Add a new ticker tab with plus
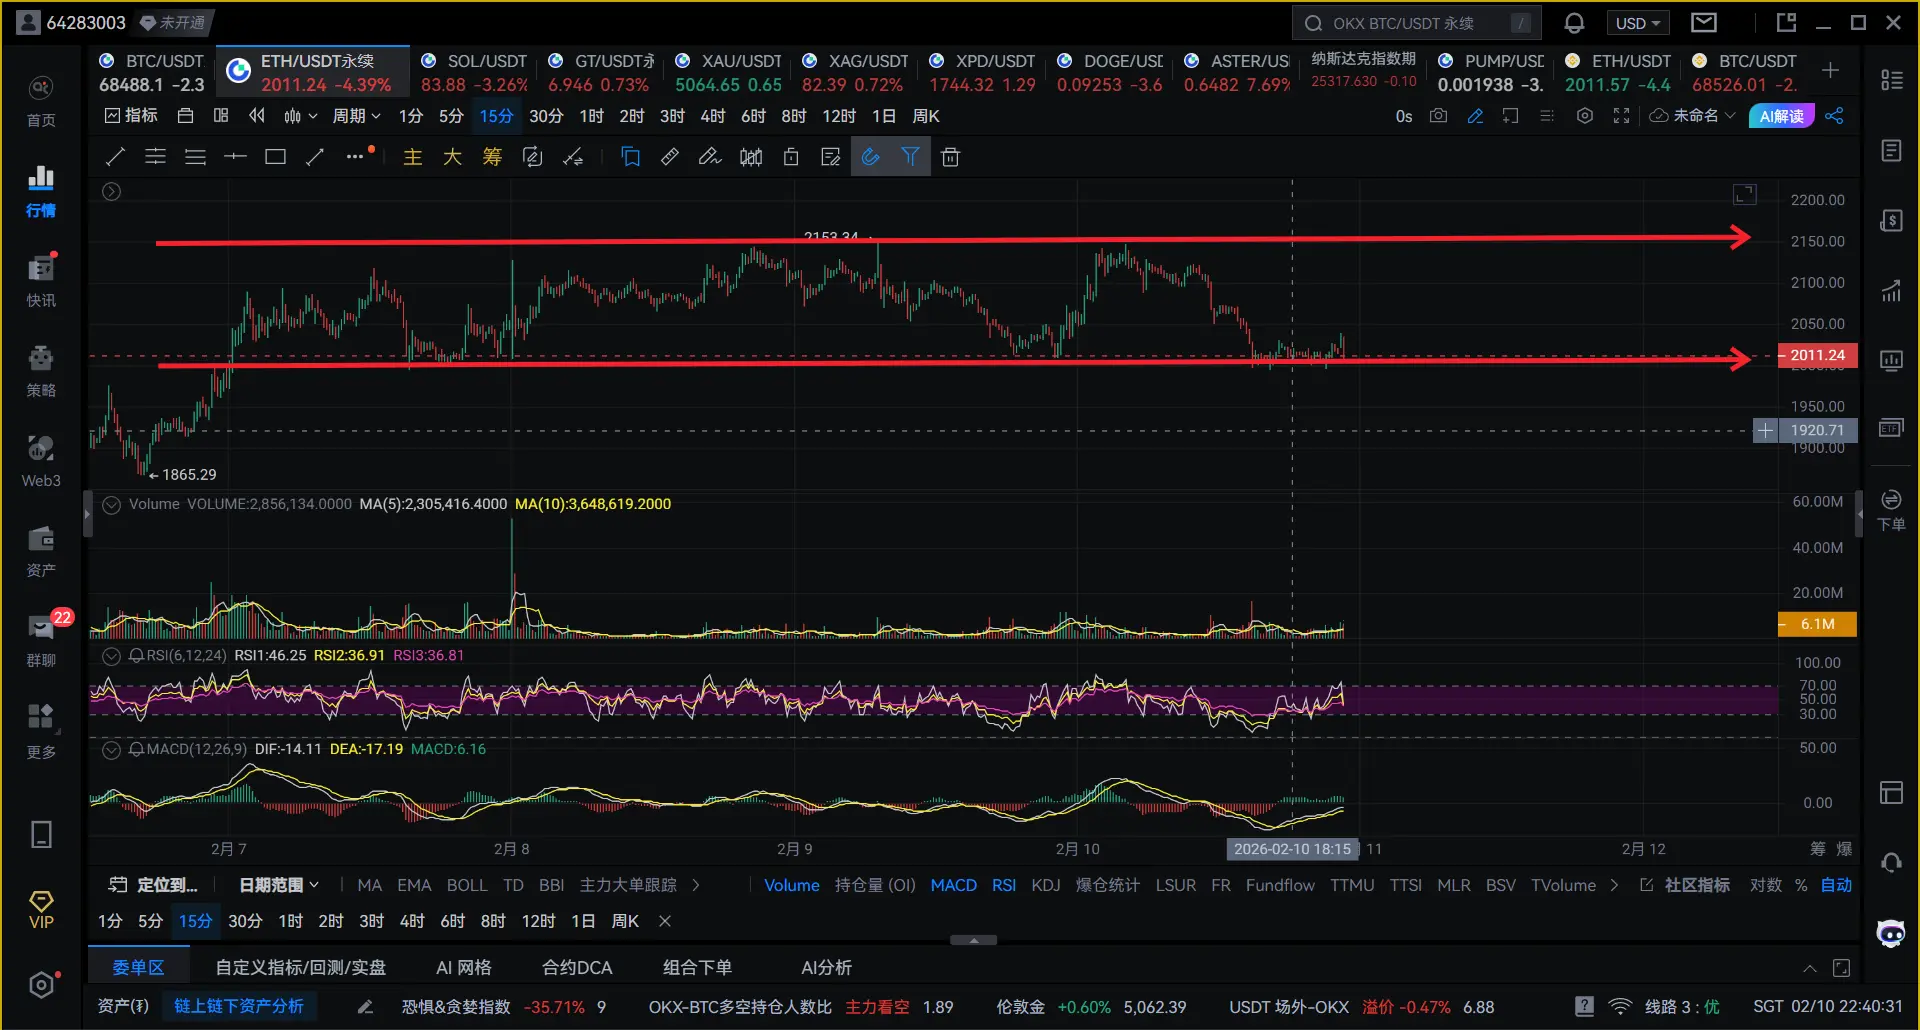The height and width of the screenshot is (1030, 1920). (1830, 70)
